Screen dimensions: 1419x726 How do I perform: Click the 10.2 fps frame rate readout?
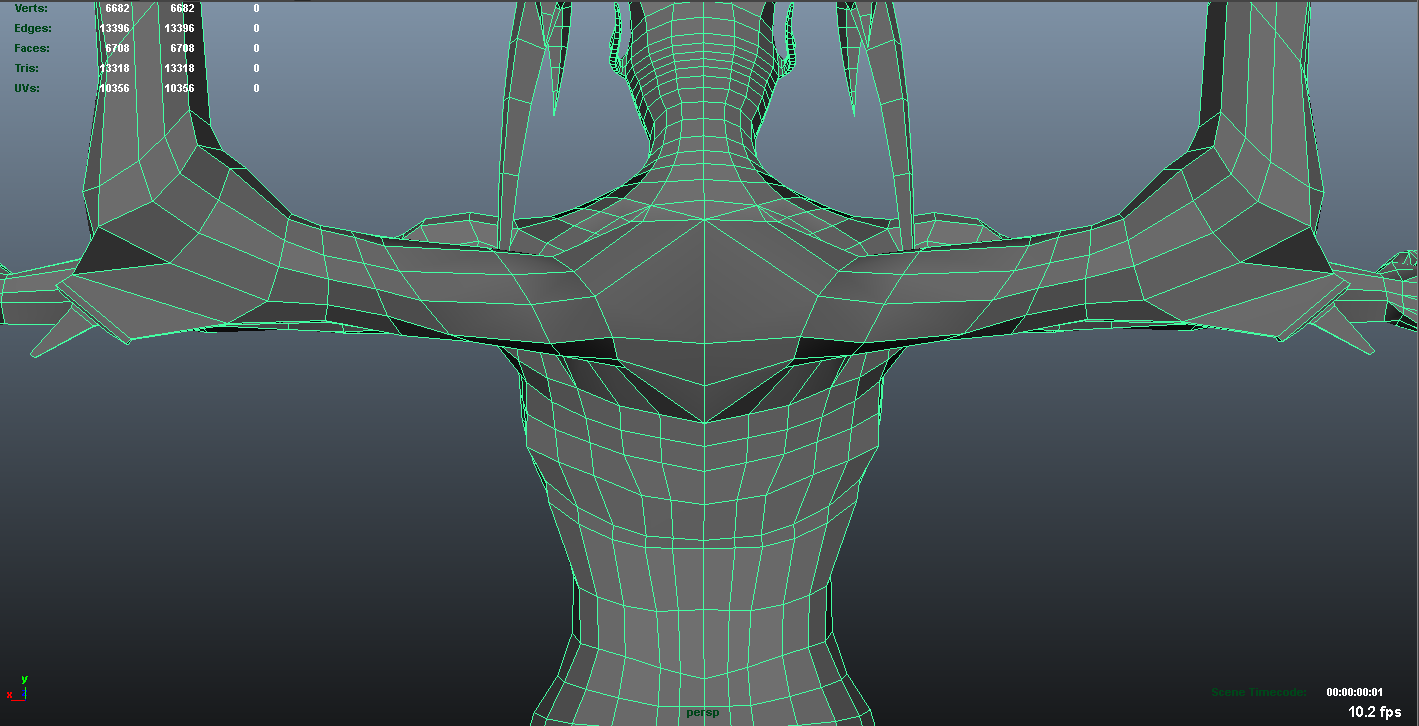tap(1375, 712)
